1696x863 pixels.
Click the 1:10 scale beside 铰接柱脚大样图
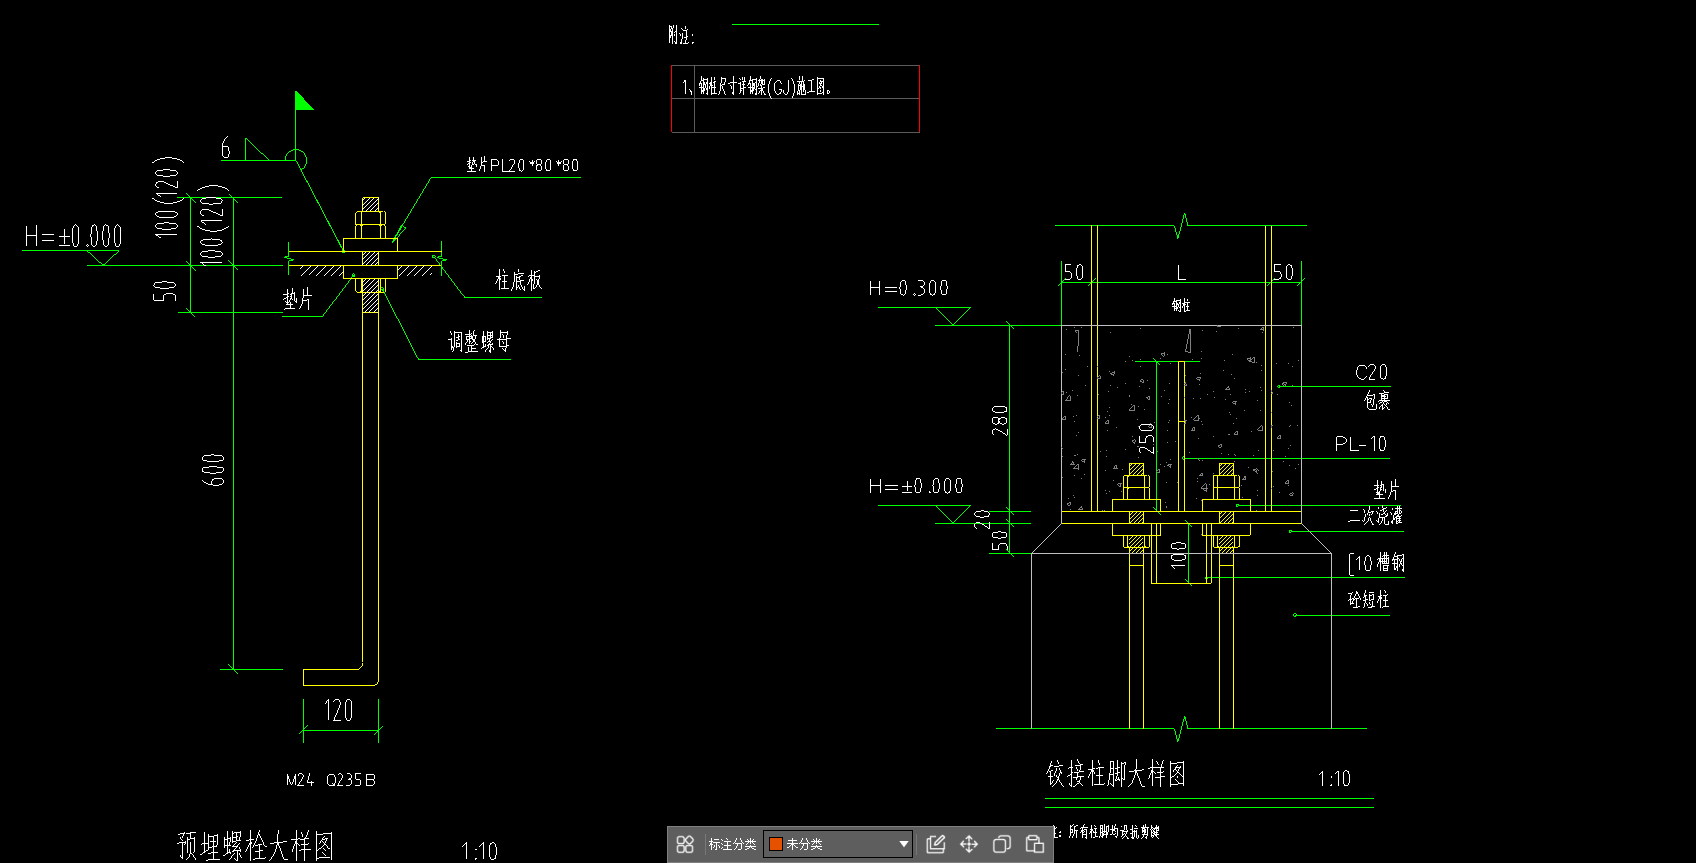1334,779
